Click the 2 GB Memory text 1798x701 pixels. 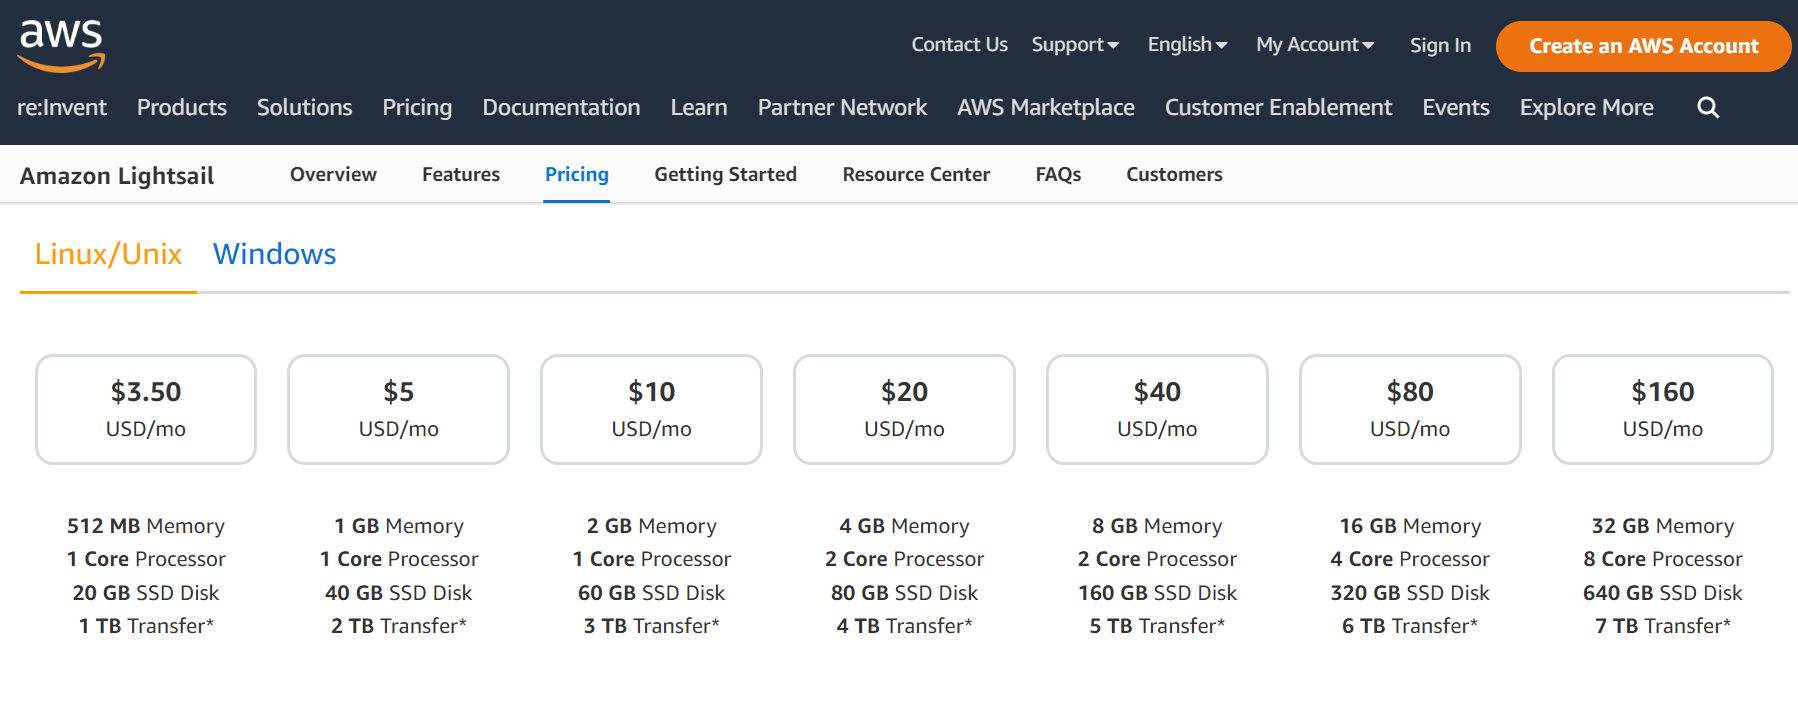tap(652, 526)
